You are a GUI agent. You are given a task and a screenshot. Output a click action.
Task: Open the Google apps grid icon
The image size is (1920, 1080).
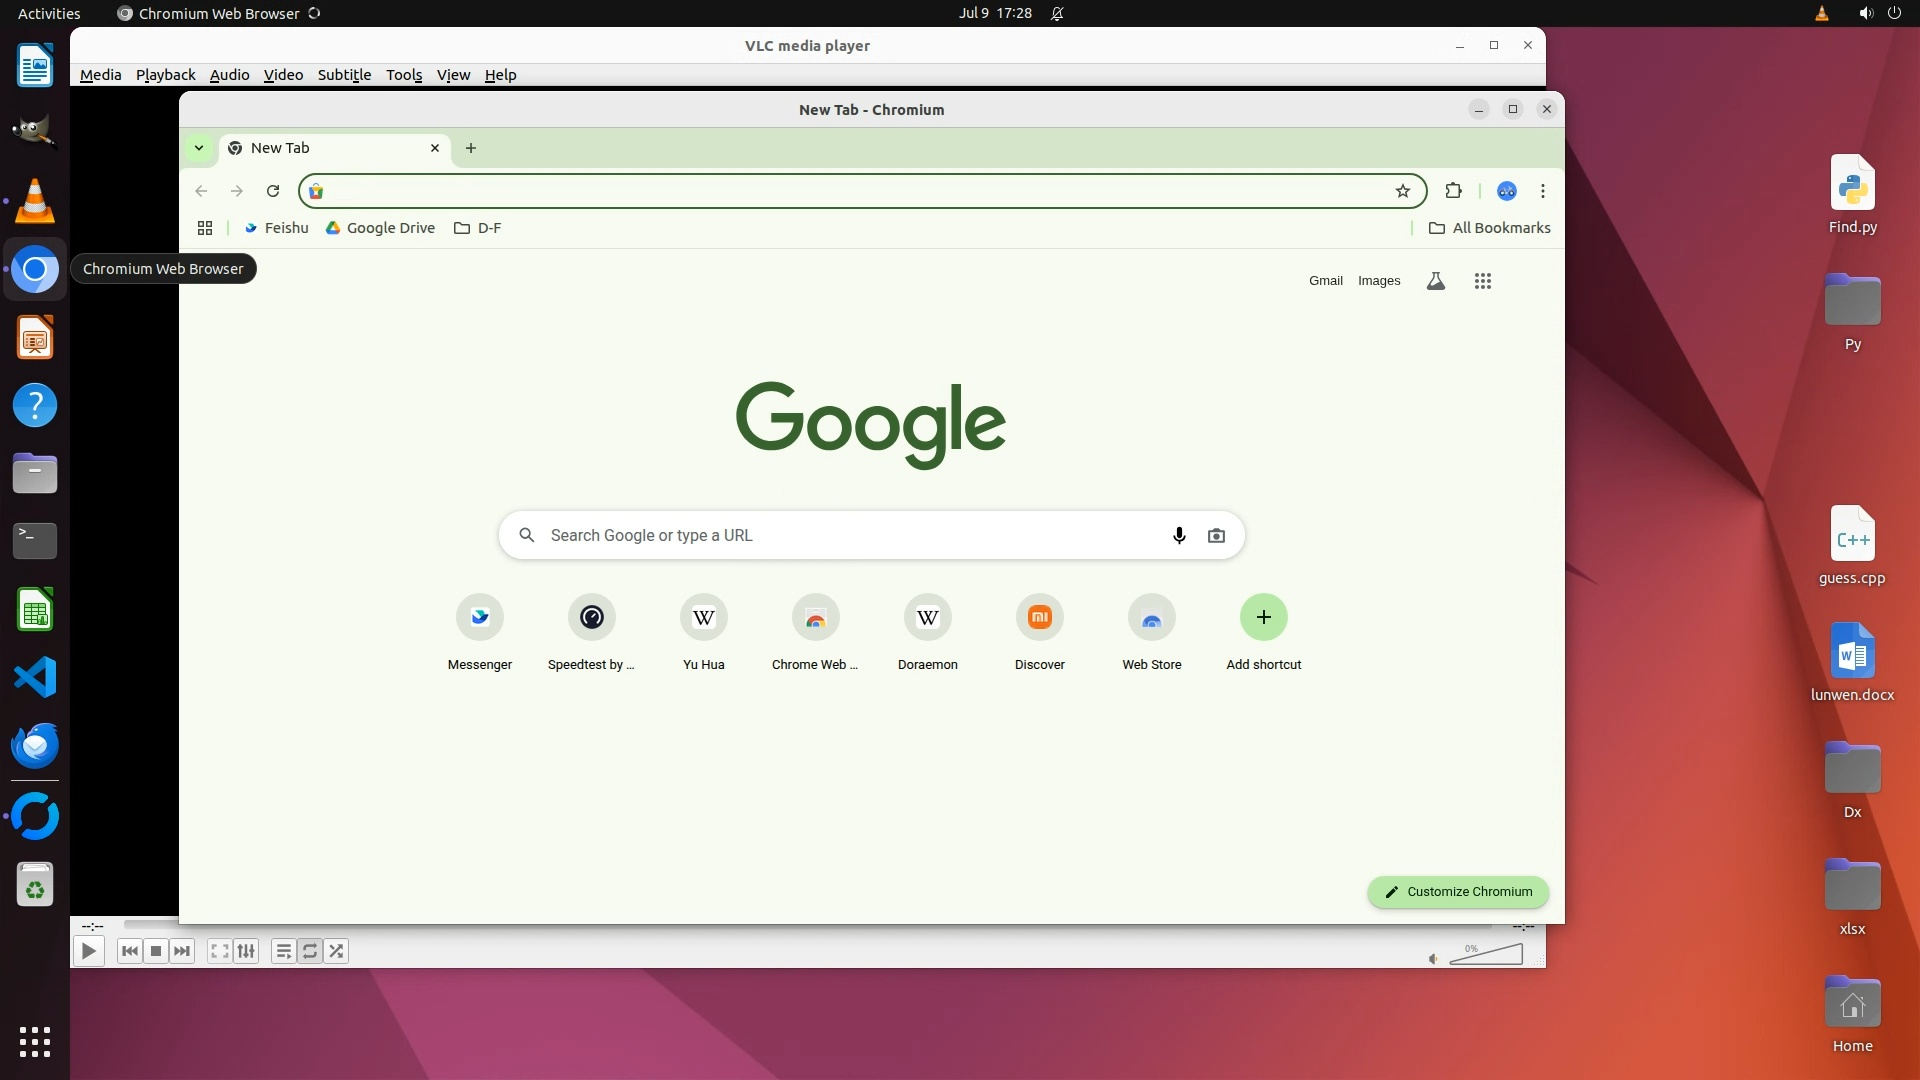(1482, 281)
